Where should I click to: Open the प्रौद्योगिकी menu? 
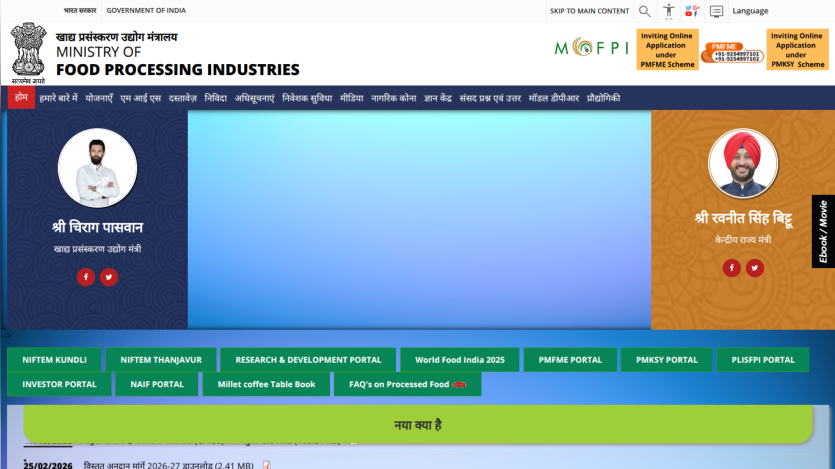603,98
